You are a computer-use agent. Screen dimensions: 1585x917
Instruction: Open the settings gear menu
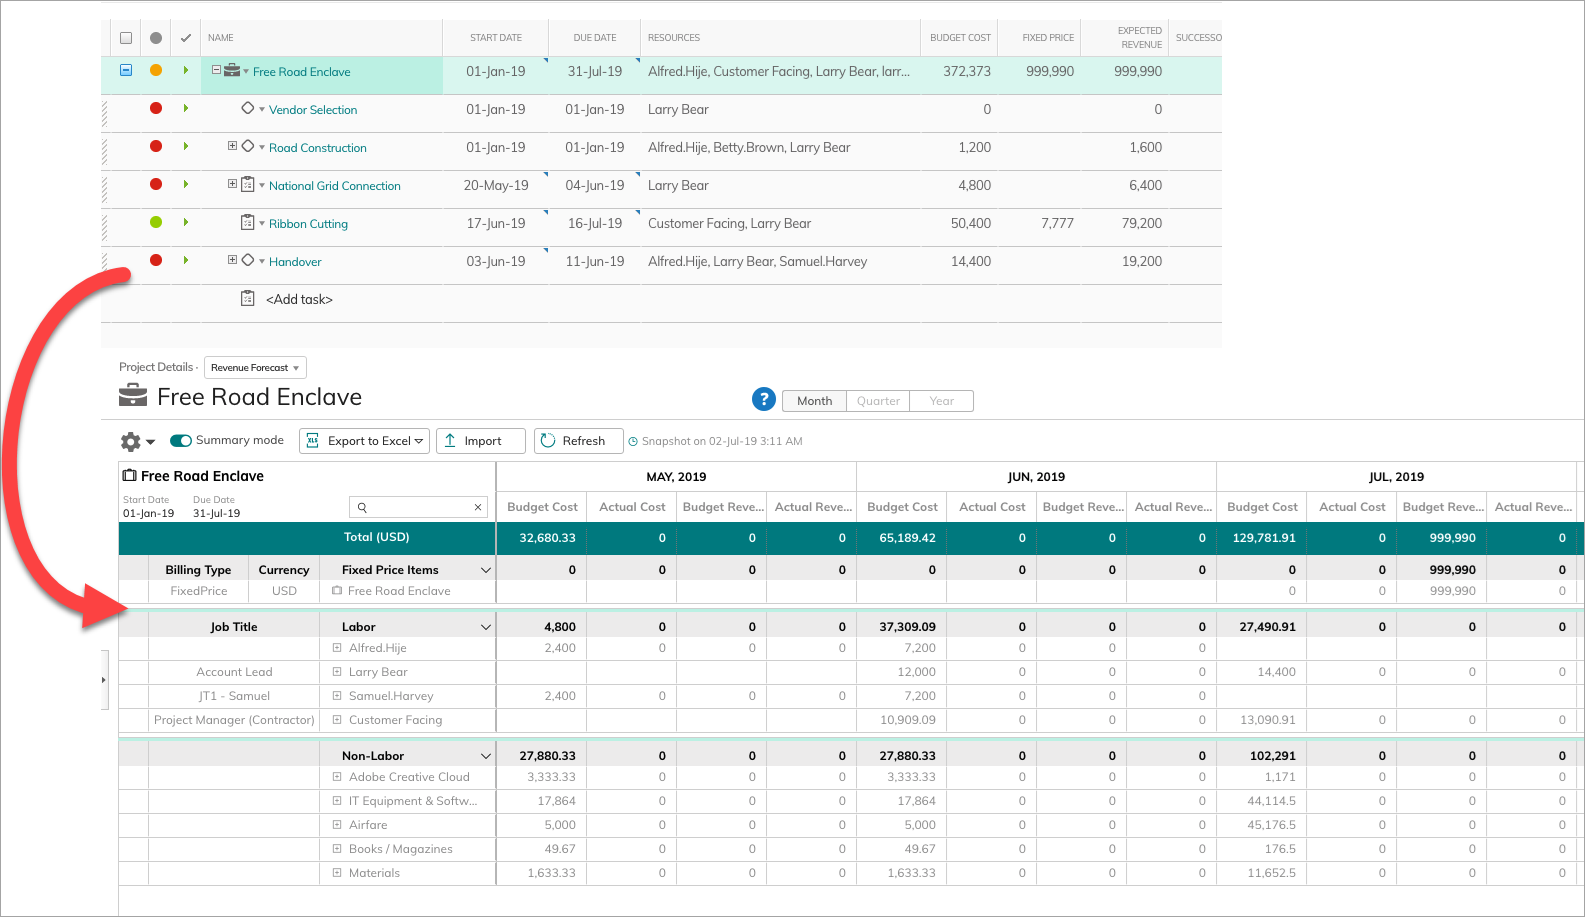(x=137, y=441)
